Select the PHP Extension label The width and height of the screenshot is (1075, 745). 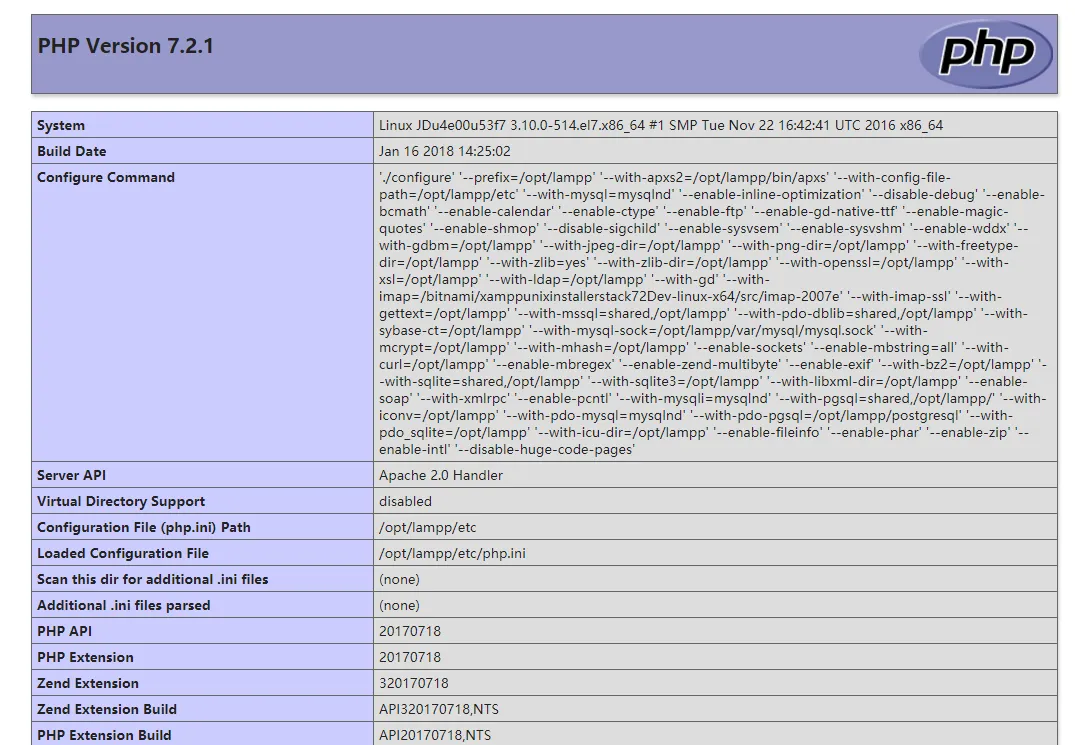85,658
